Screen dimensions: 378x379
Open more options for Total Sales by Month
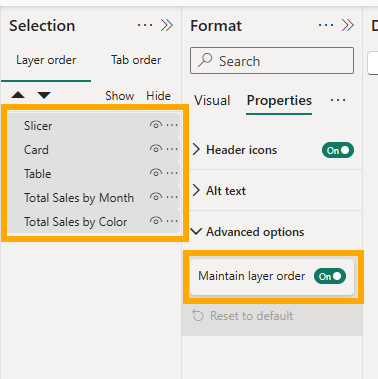[x=172, y=197]
